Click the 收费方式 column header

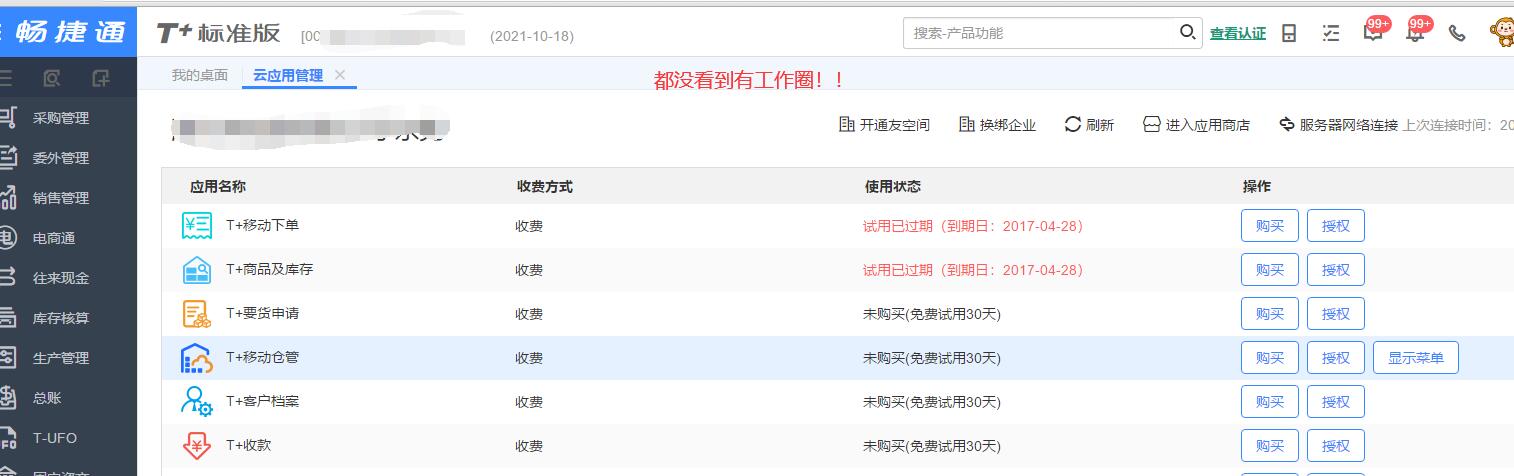[x=544, y=187]
